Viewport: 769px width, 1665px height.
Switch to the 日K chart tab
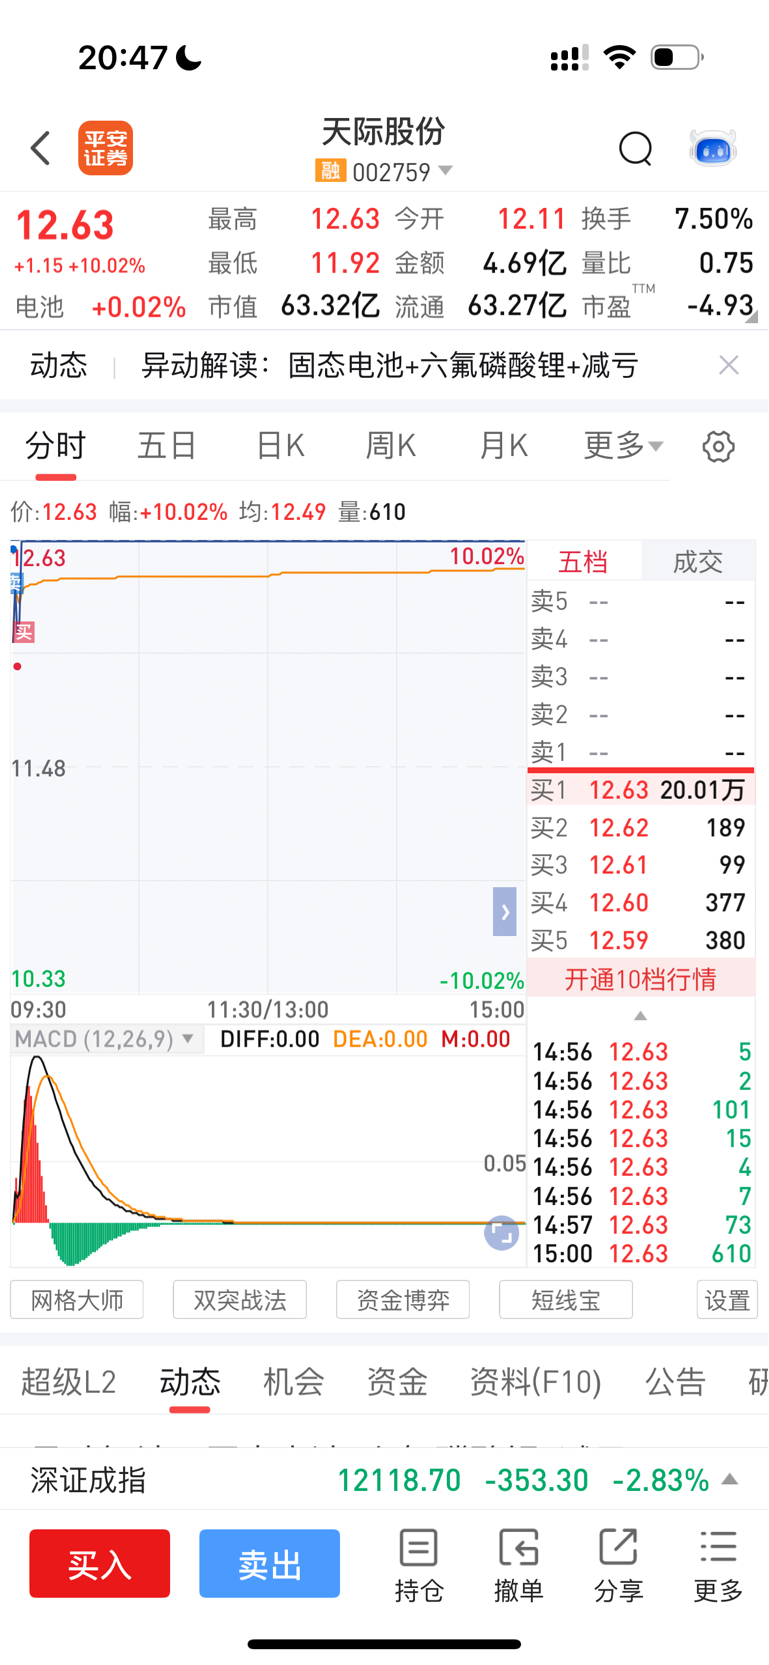[280, 446]
